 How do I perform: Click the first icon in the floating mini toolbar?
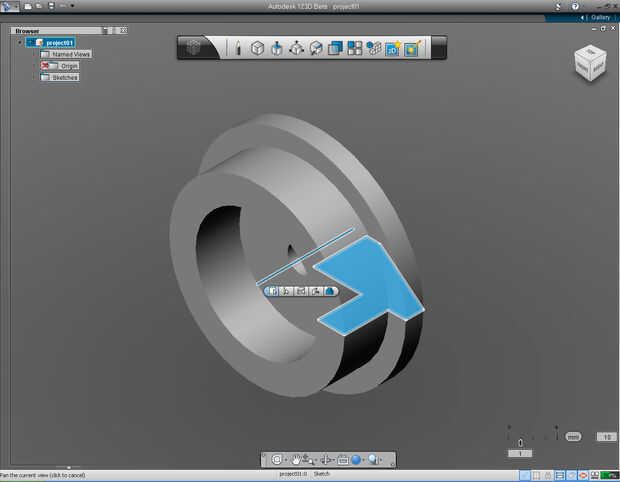pos(272,291)
